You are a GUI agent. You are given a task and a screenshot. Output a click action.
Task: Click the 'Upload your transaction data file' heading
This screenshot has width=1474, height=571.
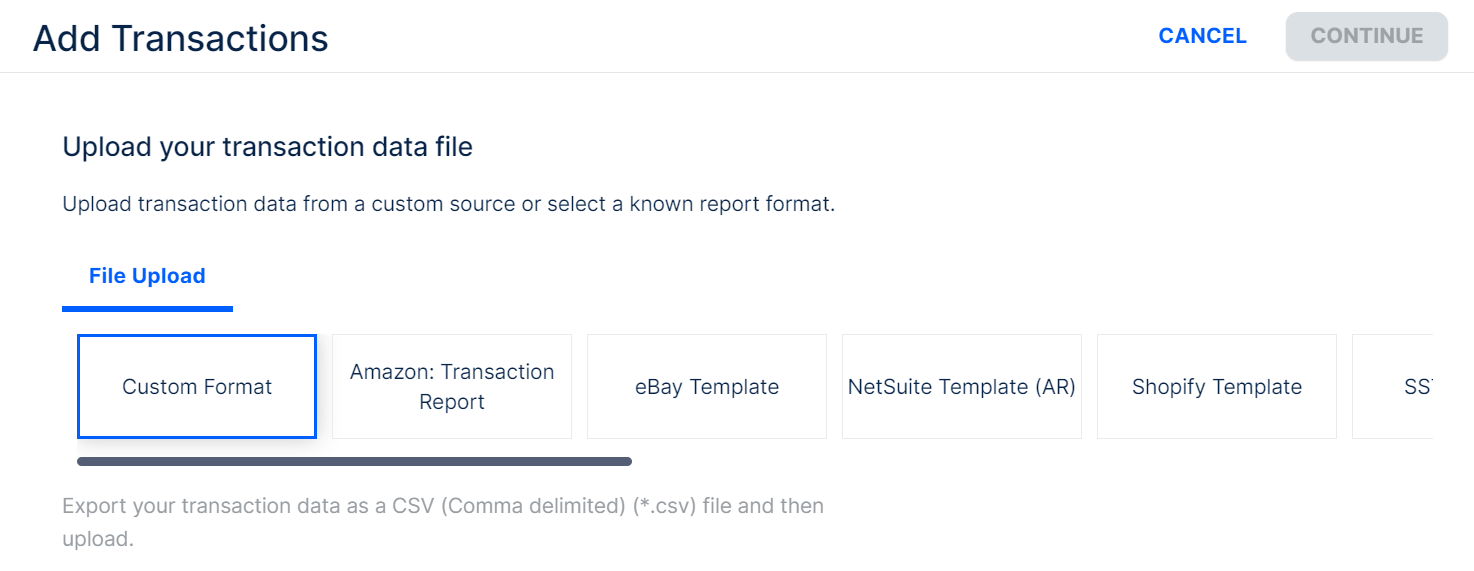267,148
